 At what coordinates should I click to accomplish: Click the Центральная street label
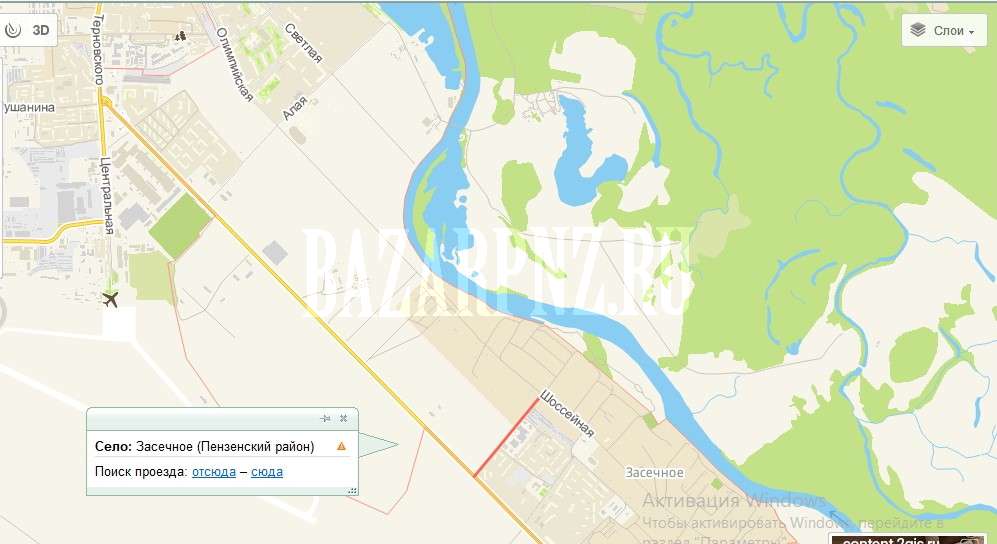(x=107, y=196)
